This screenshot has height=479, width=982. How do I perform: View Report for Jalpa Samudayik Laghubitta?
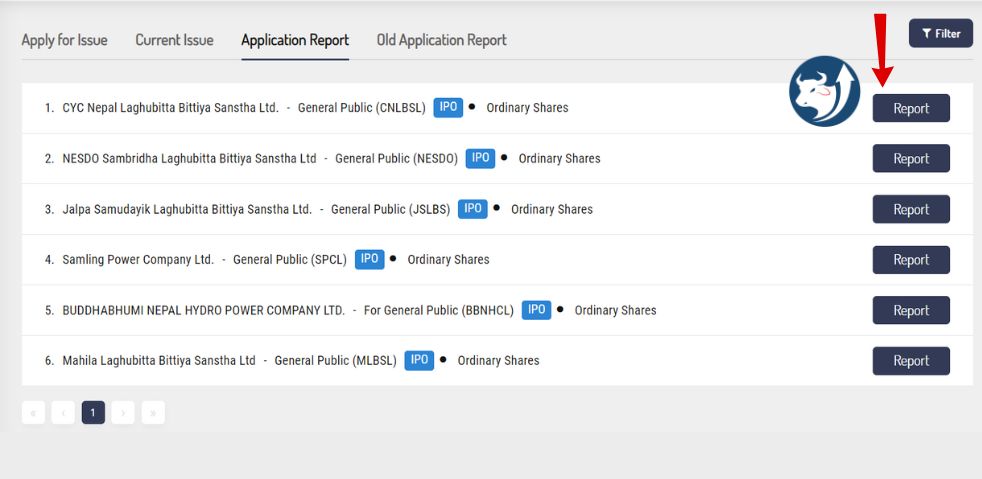click(x=911, y=209)
